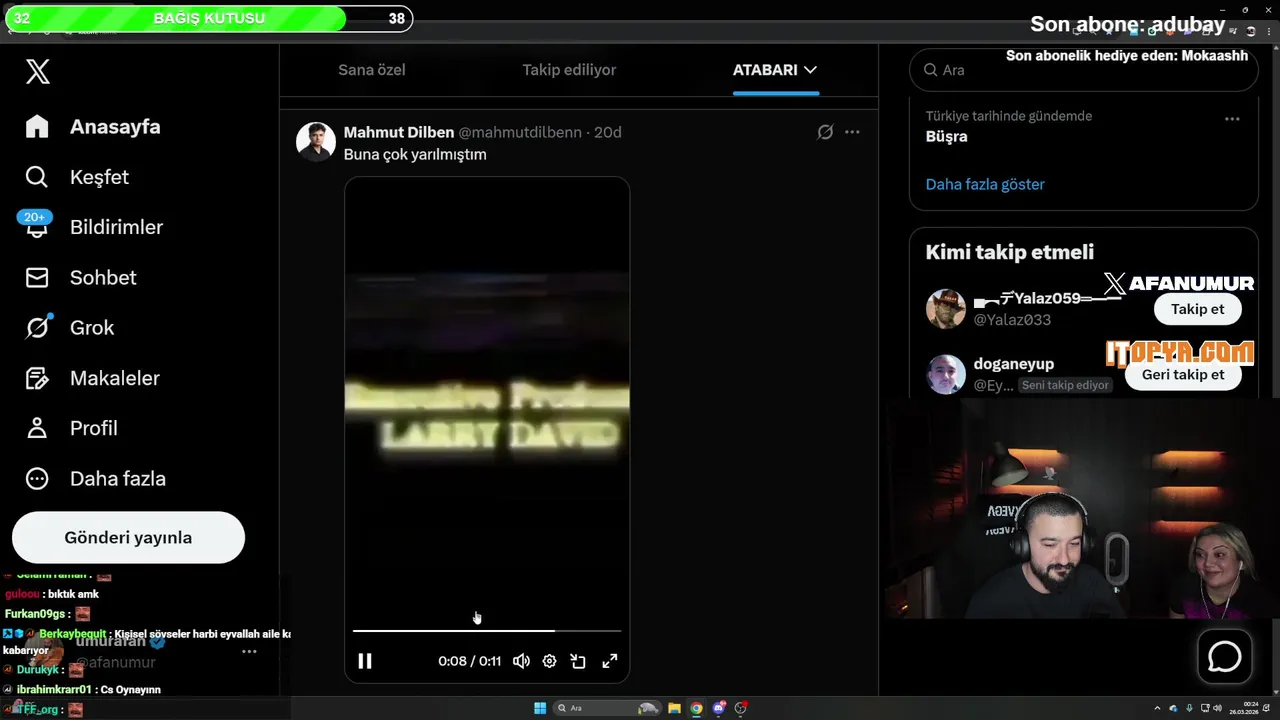
Task: Click Grok explain icon on Mahmut Dilben post
Action: pyautogui.click(x=825, y=132)
